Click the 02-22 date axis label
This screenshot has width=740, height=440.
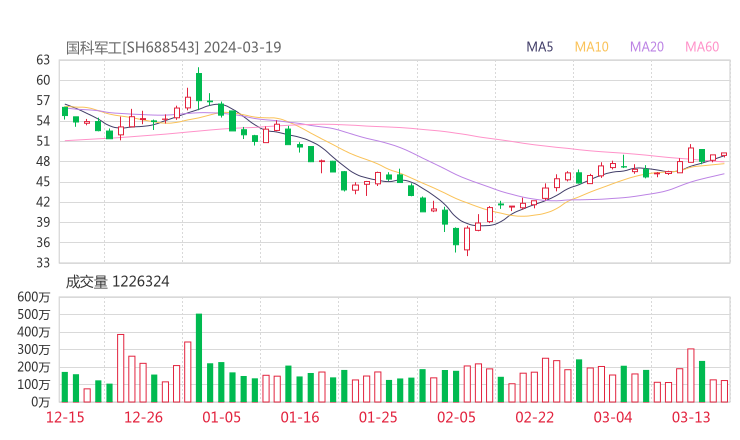[534, 417]
